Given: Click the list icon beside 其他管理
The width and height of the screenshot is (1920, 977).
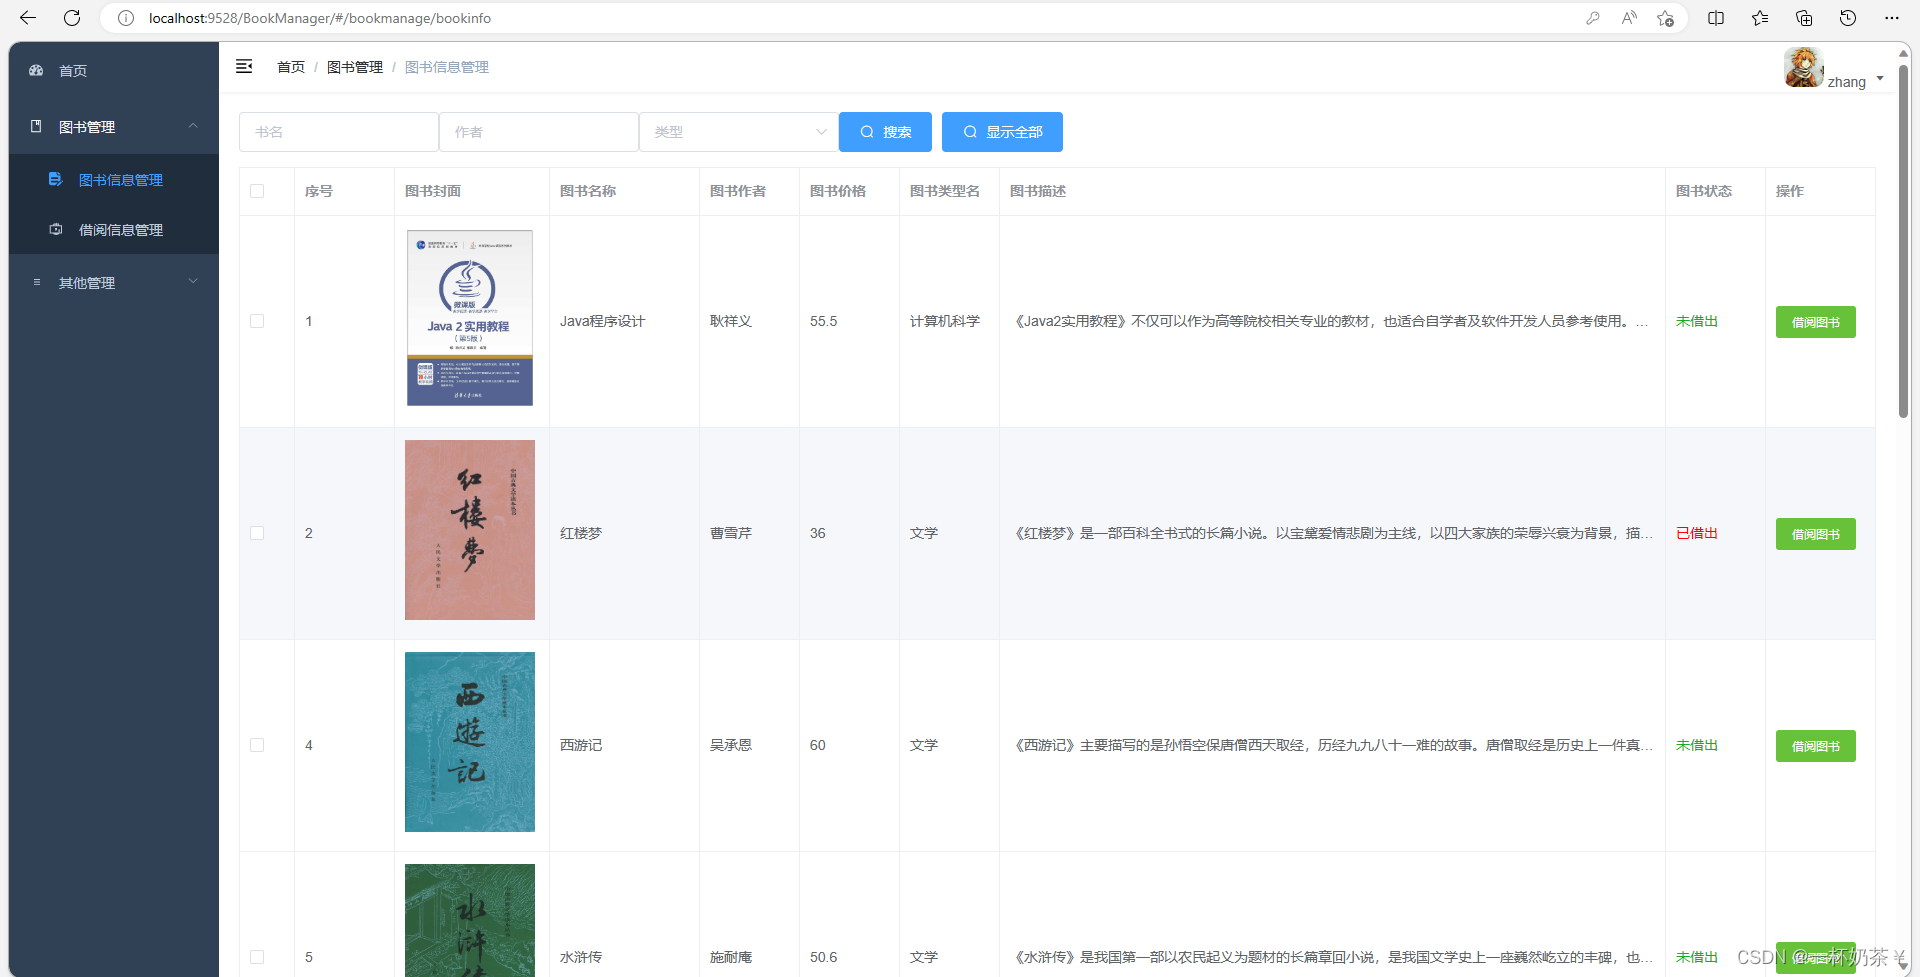Looking at the screenshot, I should 37,282.
